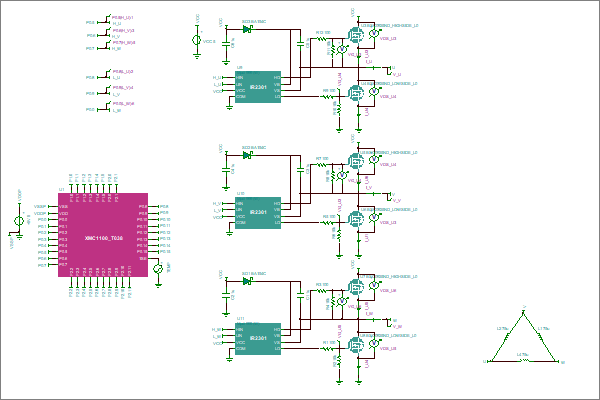Click the H_V label in the pin-mapping connector list

click(116, 37)
